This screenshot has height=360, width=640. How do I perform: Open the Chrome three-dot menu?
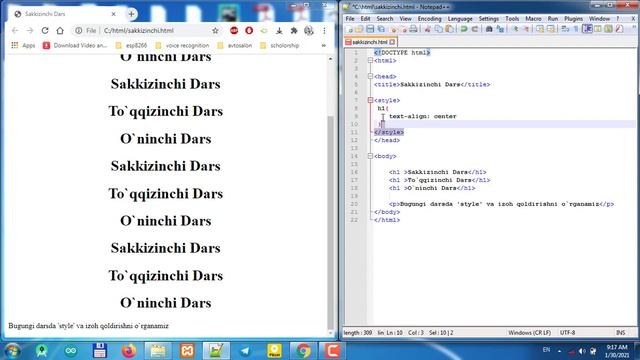324,31
